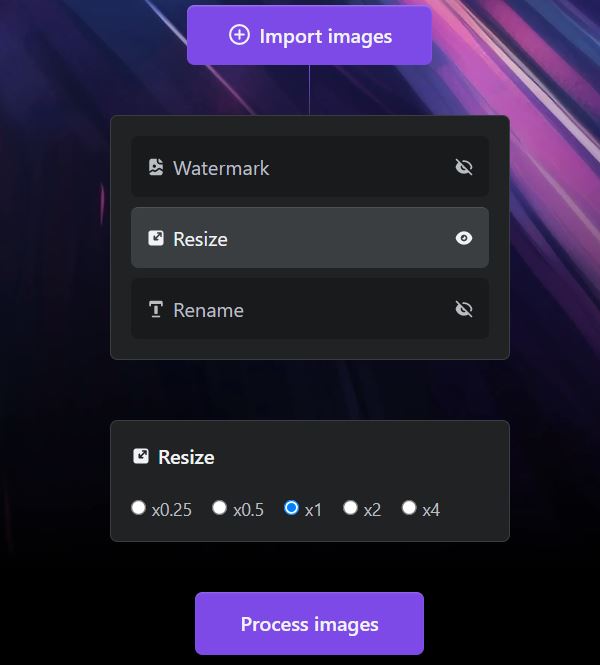Viewport: 600px width, 665px height.
Task: Click the Watermark image icon
Action: (x=155, y=167)
